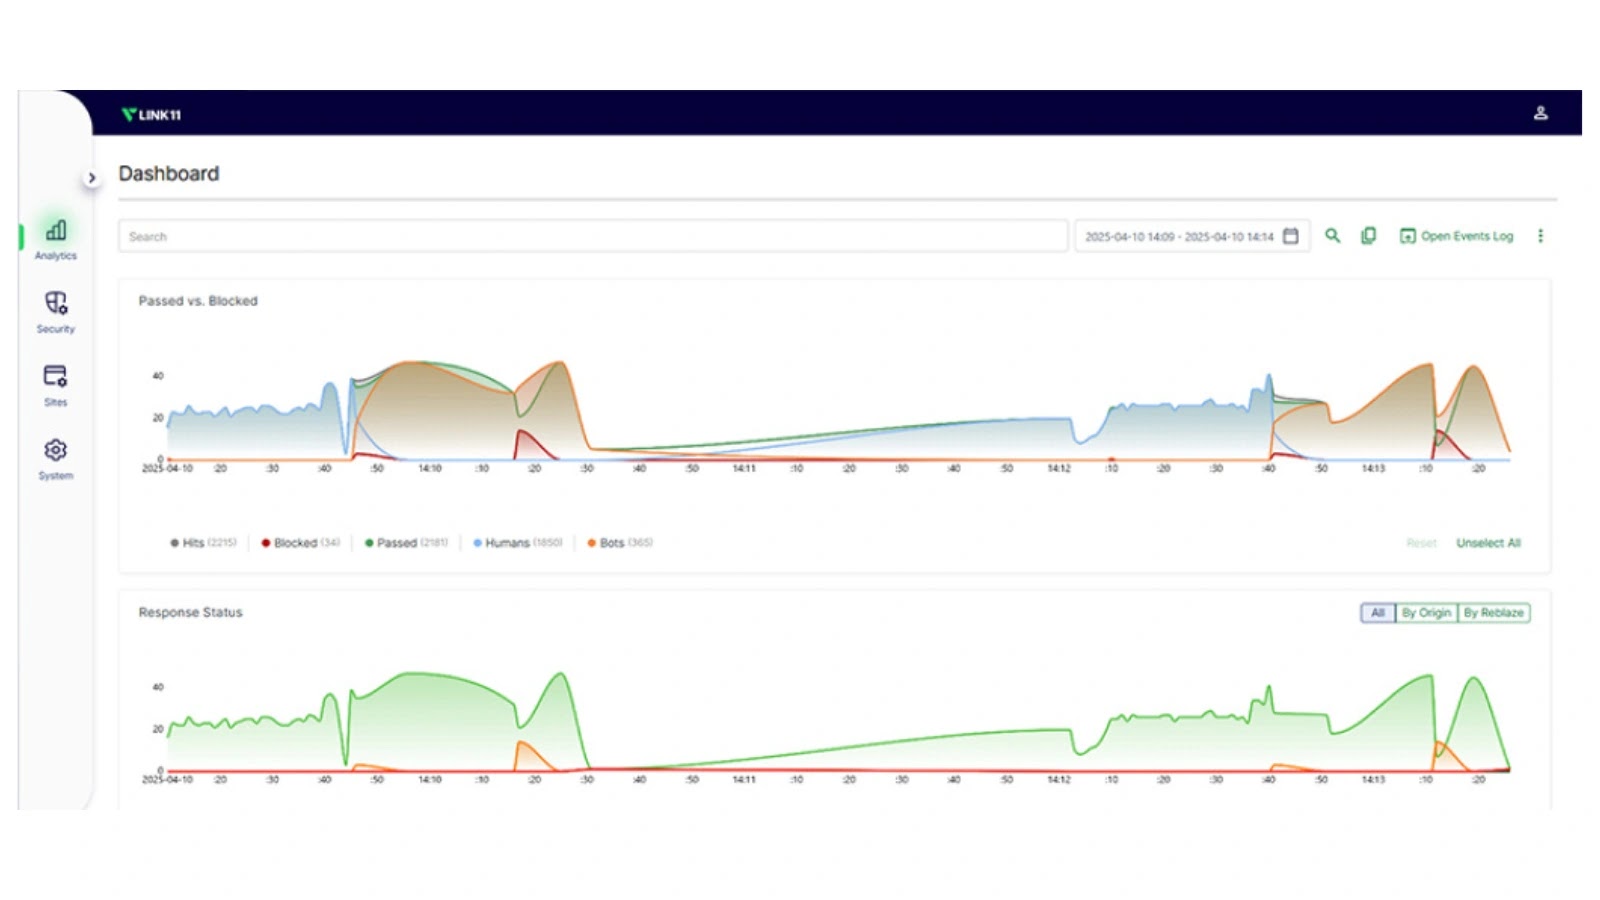This screenshot has width=1600, height=900.
Task: Toggle the Humans series in legend
Action: 517,543
